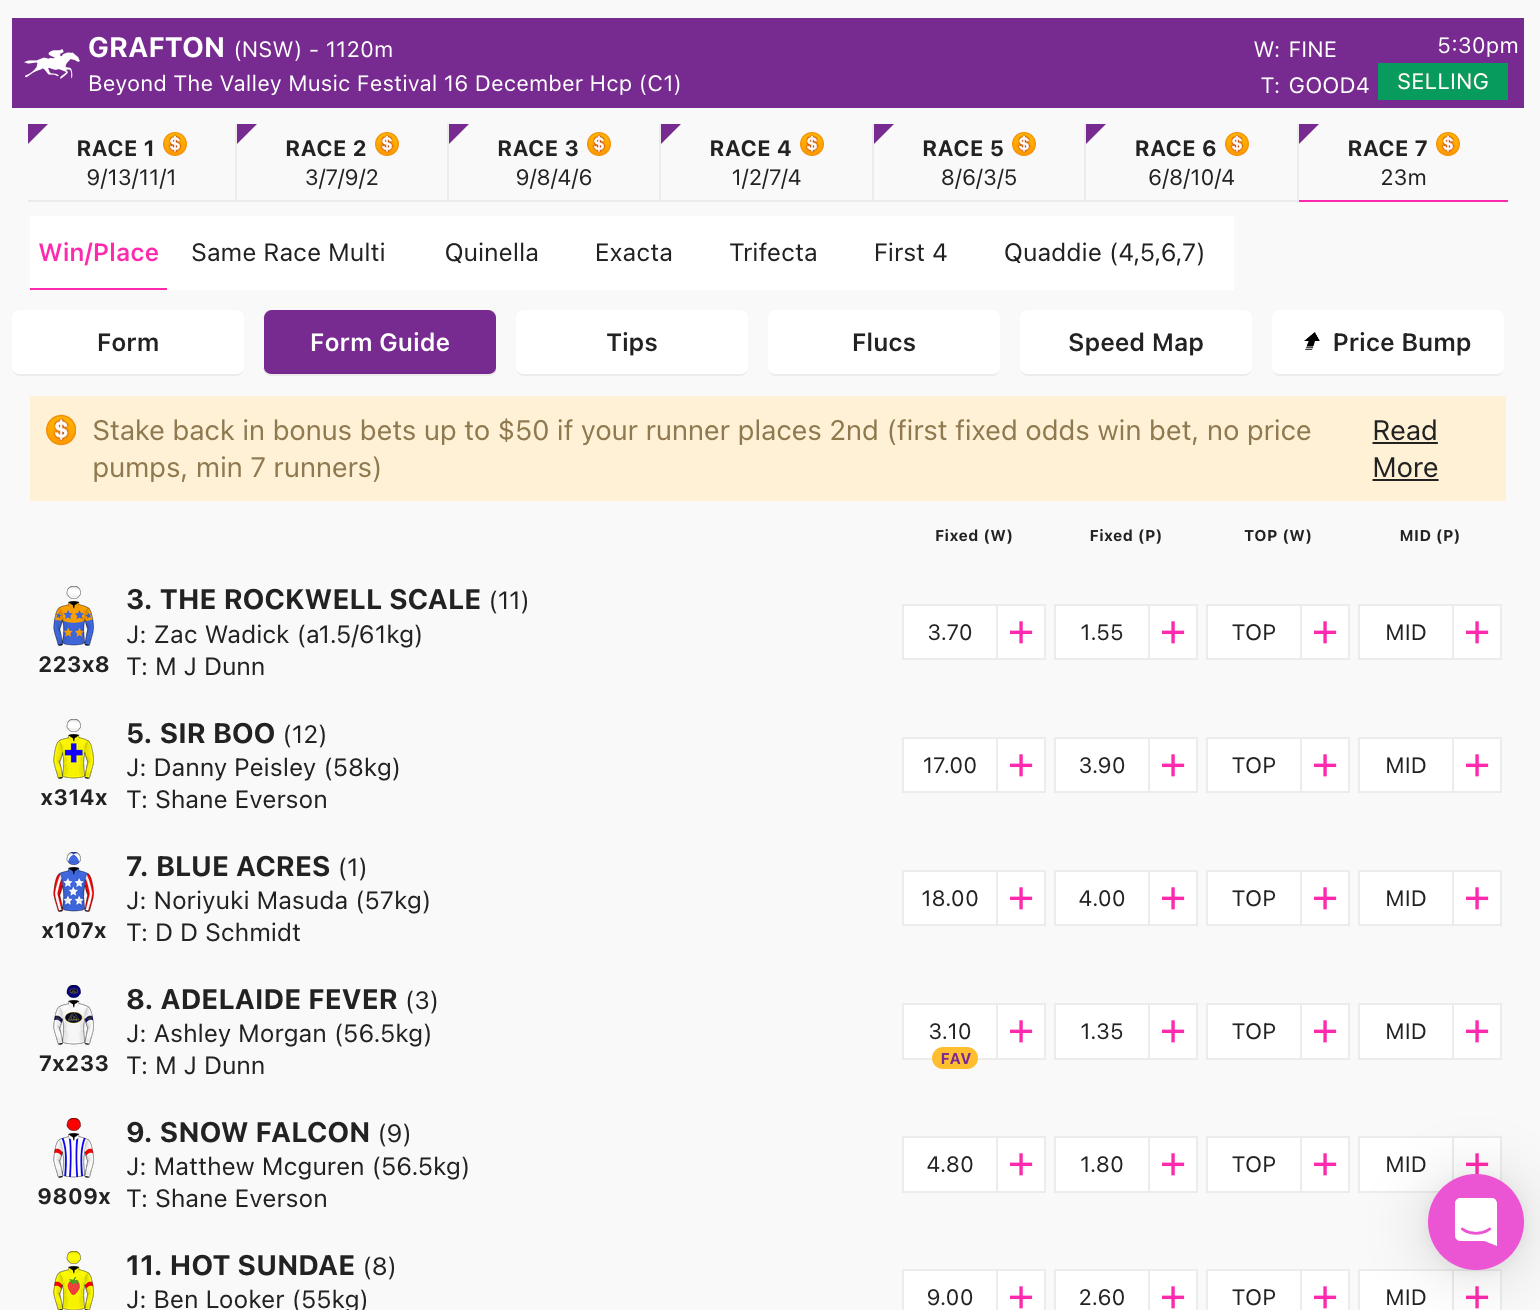Open the live chat bubble icon
This screenshot has width=1540, height=1310.
click(1475, 1222)
